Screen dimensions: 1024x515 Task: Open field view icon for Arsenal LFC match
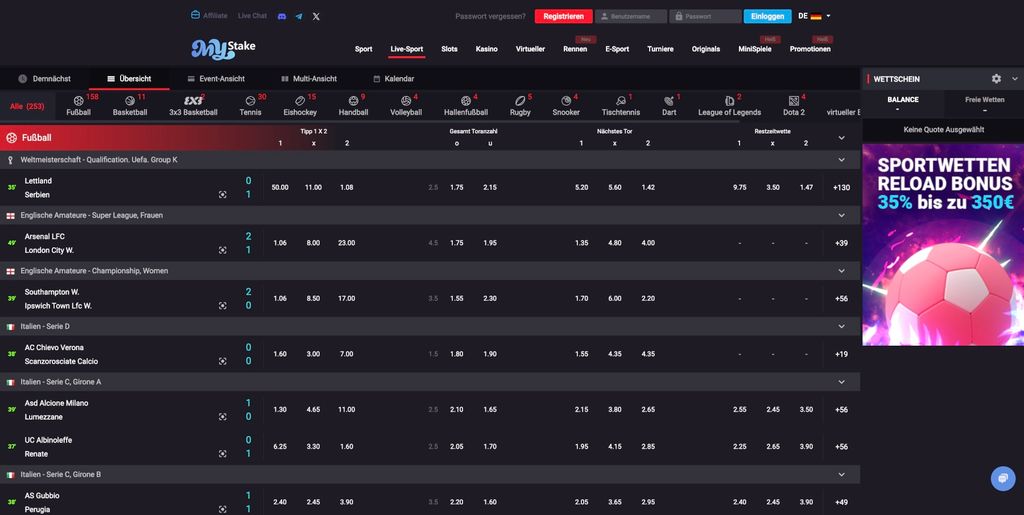pos(223,250)
